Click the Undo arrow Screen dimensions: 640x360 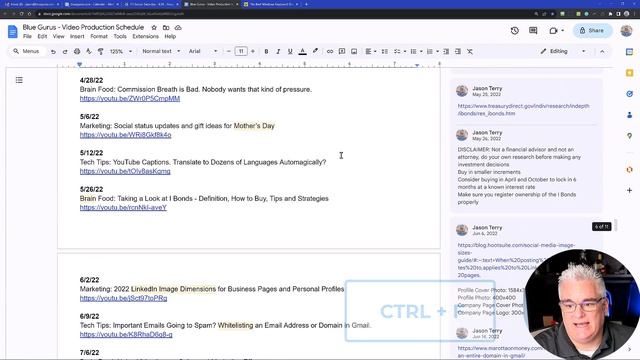click(x=53, y=51)
